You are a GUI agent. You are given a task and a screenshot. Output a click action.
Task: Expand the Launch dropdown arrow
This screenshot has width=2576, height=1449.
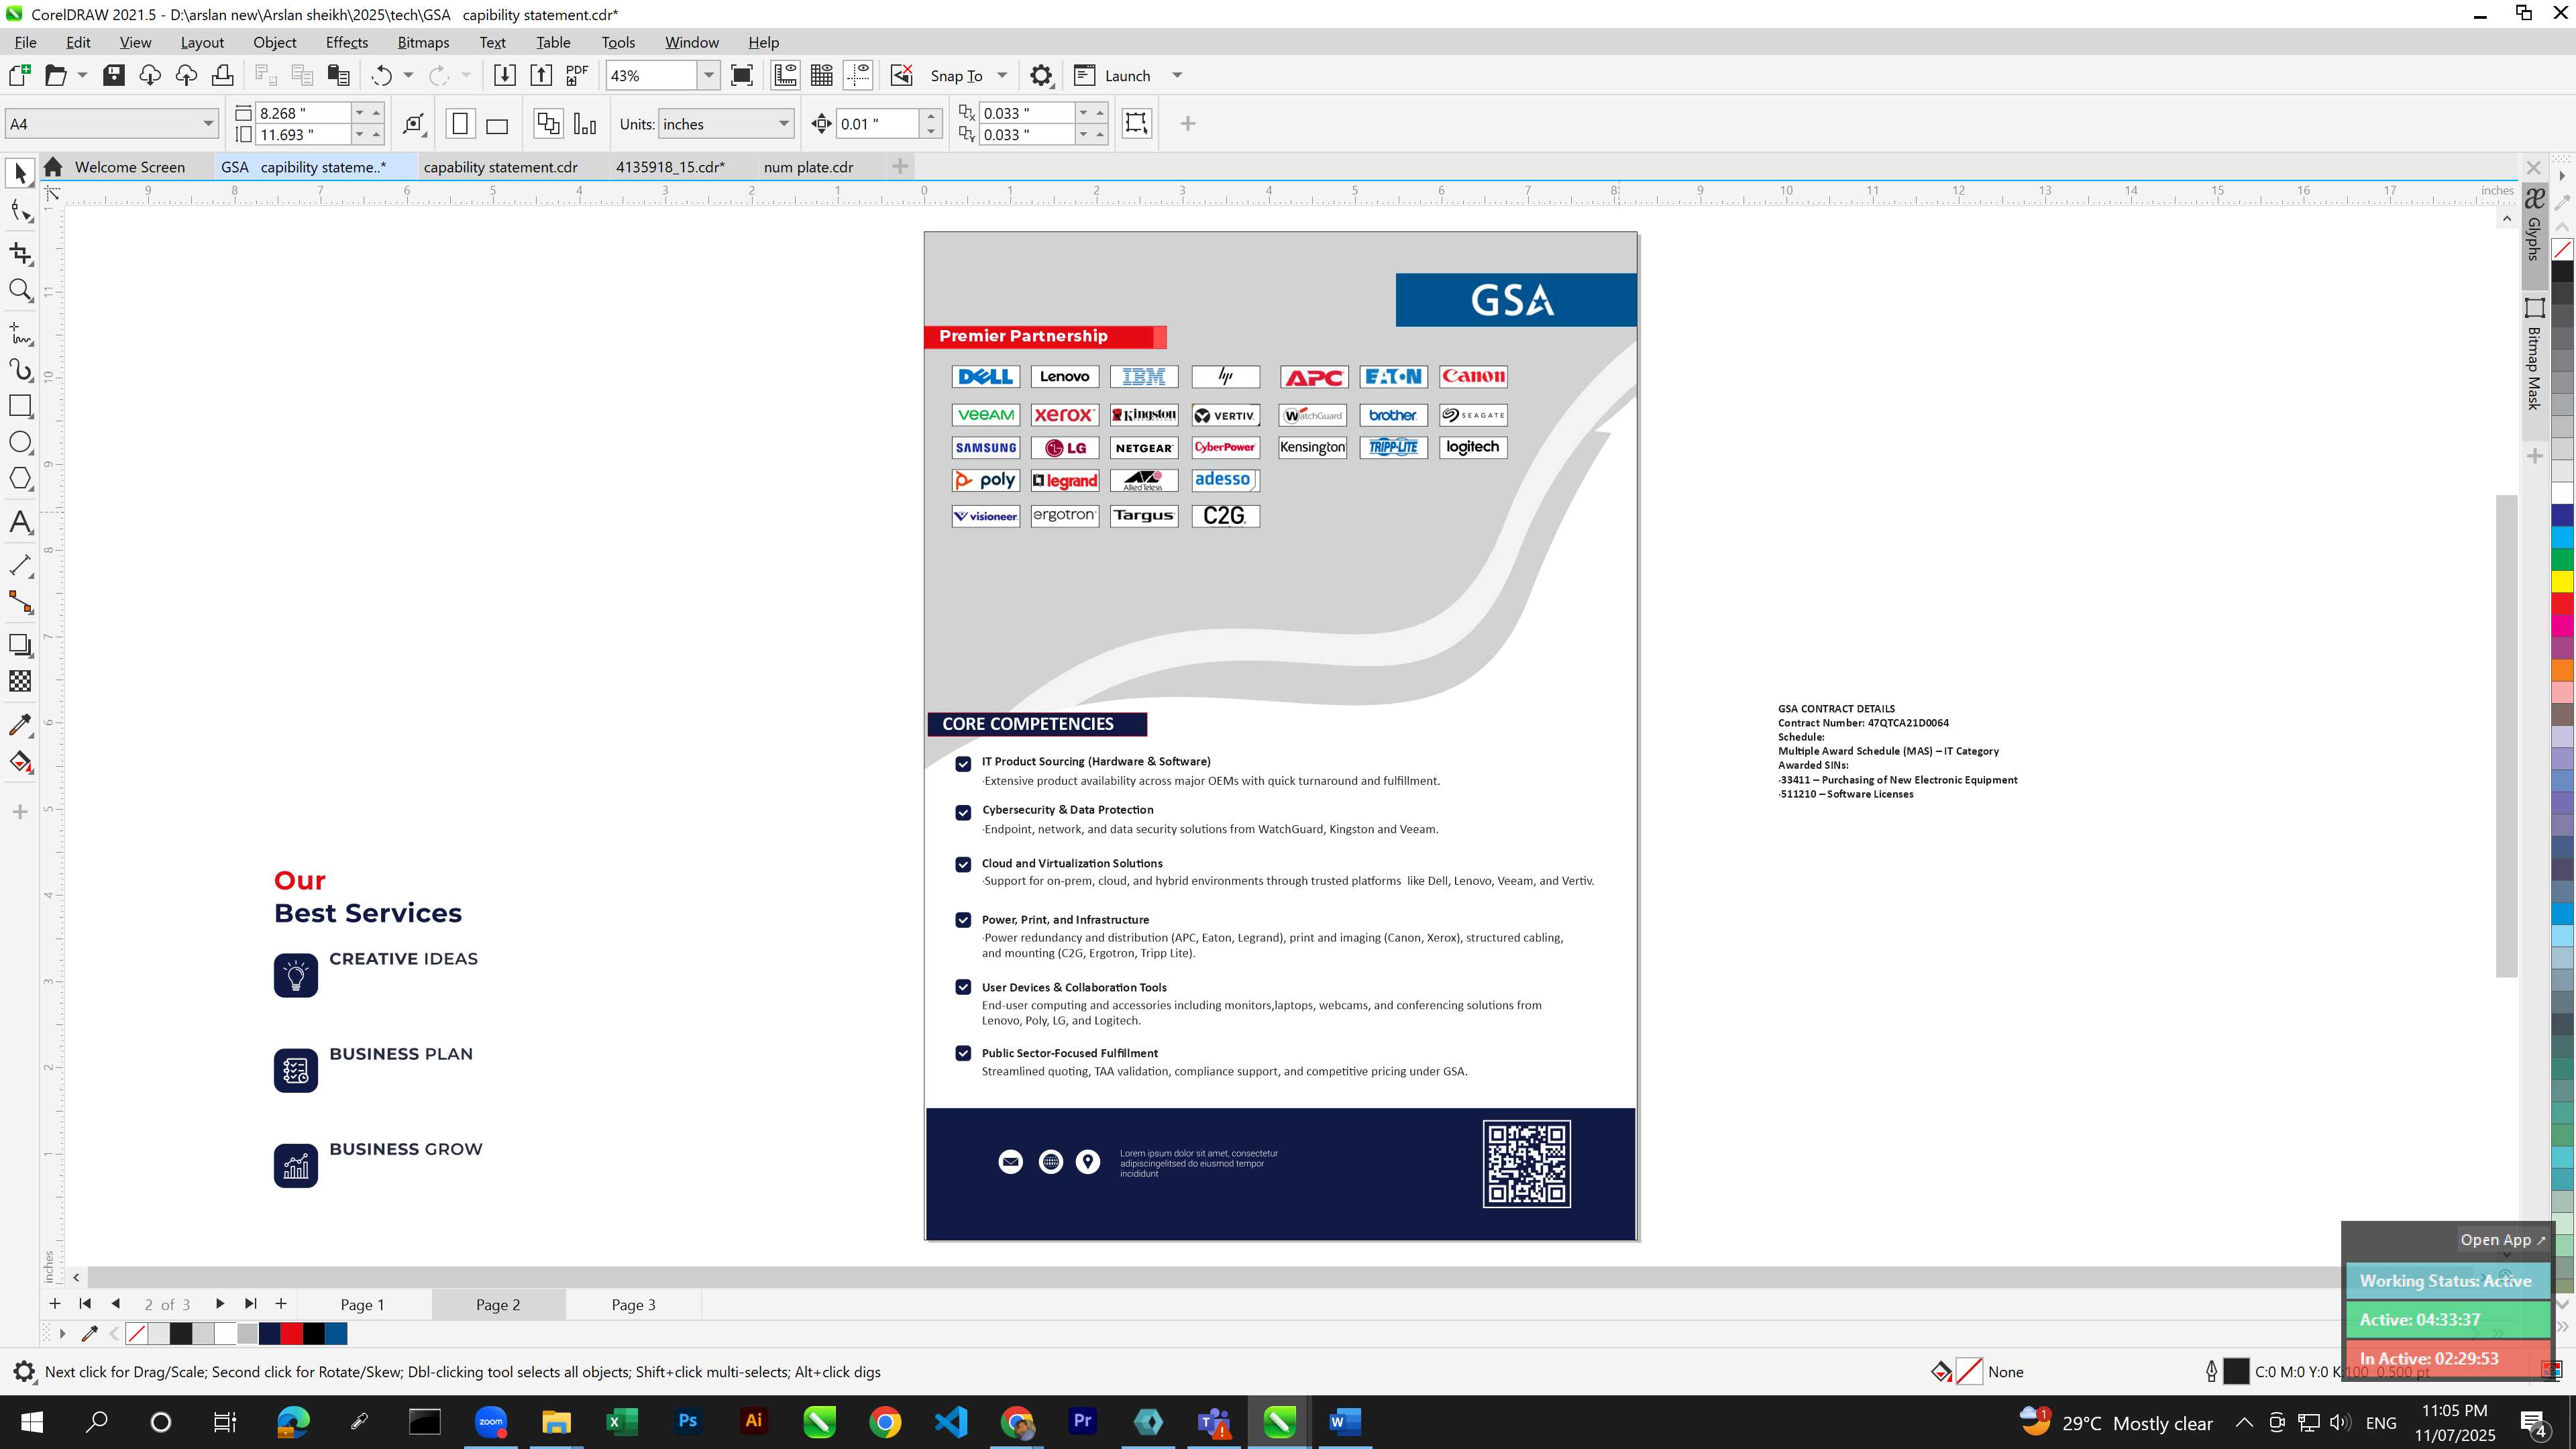point(1177,75)
